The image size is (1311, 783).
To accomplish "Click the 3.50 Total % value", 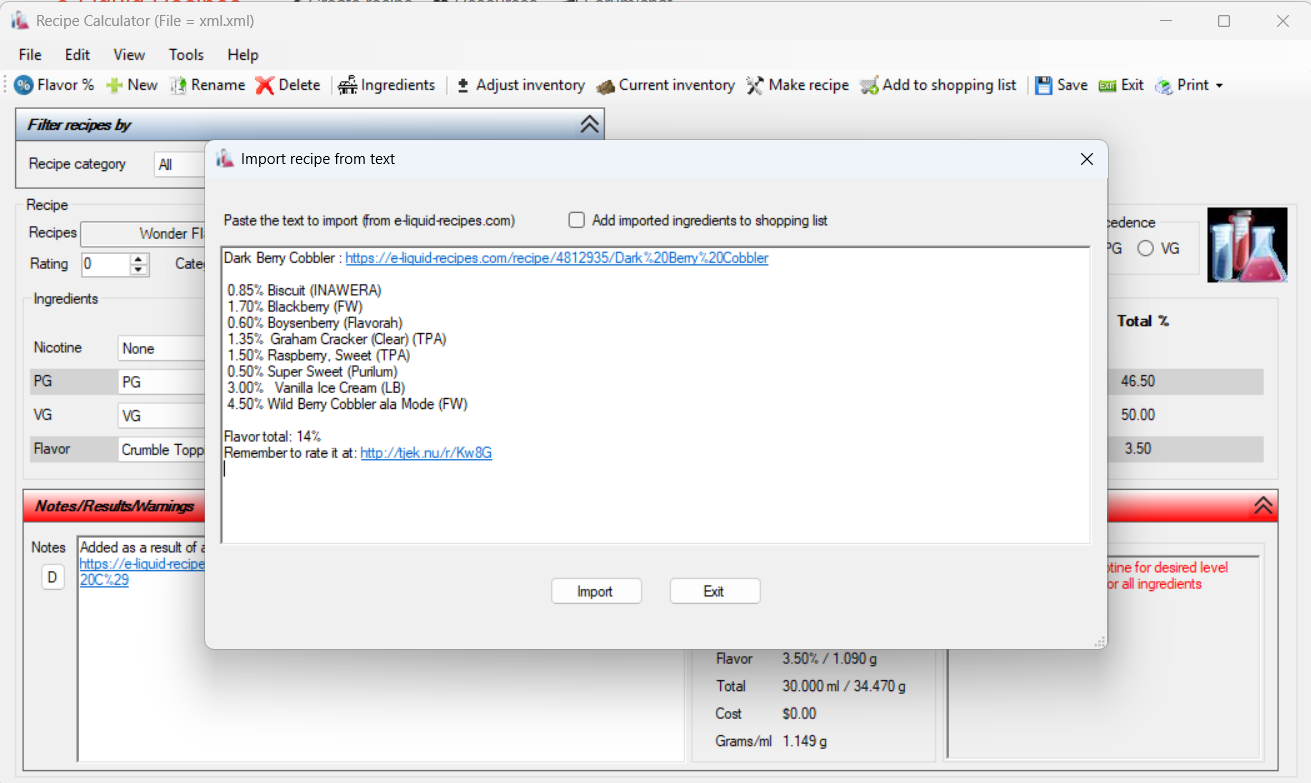I will [1138, 449].
